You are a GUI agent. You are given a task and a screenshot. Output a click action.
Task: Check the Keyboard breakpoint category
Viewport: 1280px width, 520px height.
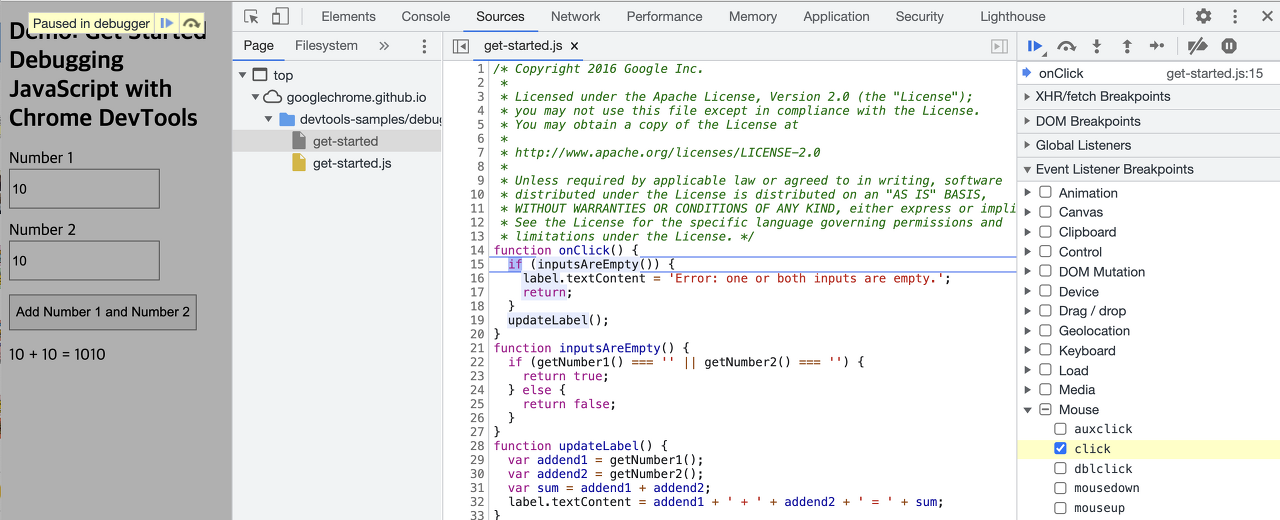[x=1045, y=350]
